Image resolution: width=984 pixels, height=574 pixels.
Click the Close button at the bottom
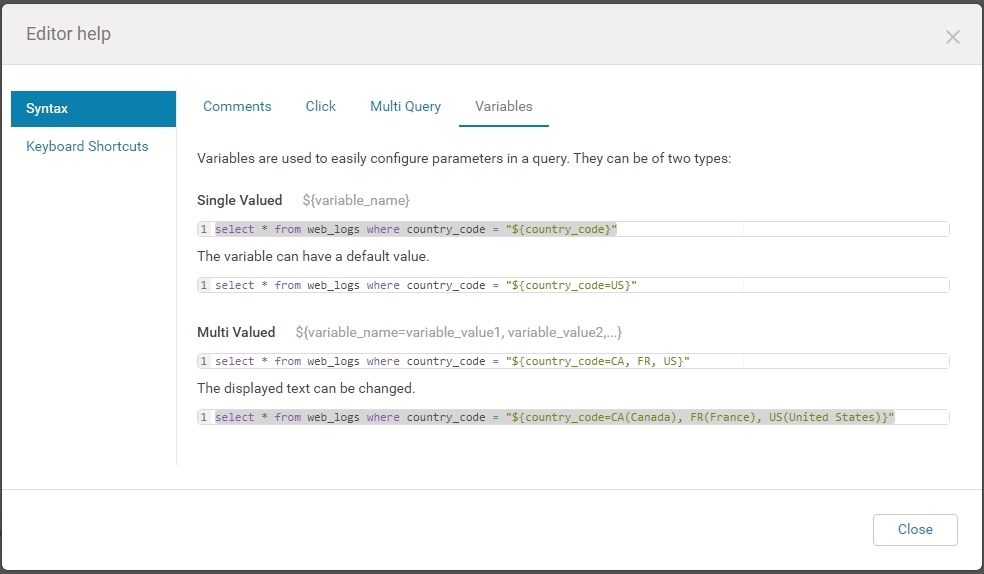tap(915, 529)
